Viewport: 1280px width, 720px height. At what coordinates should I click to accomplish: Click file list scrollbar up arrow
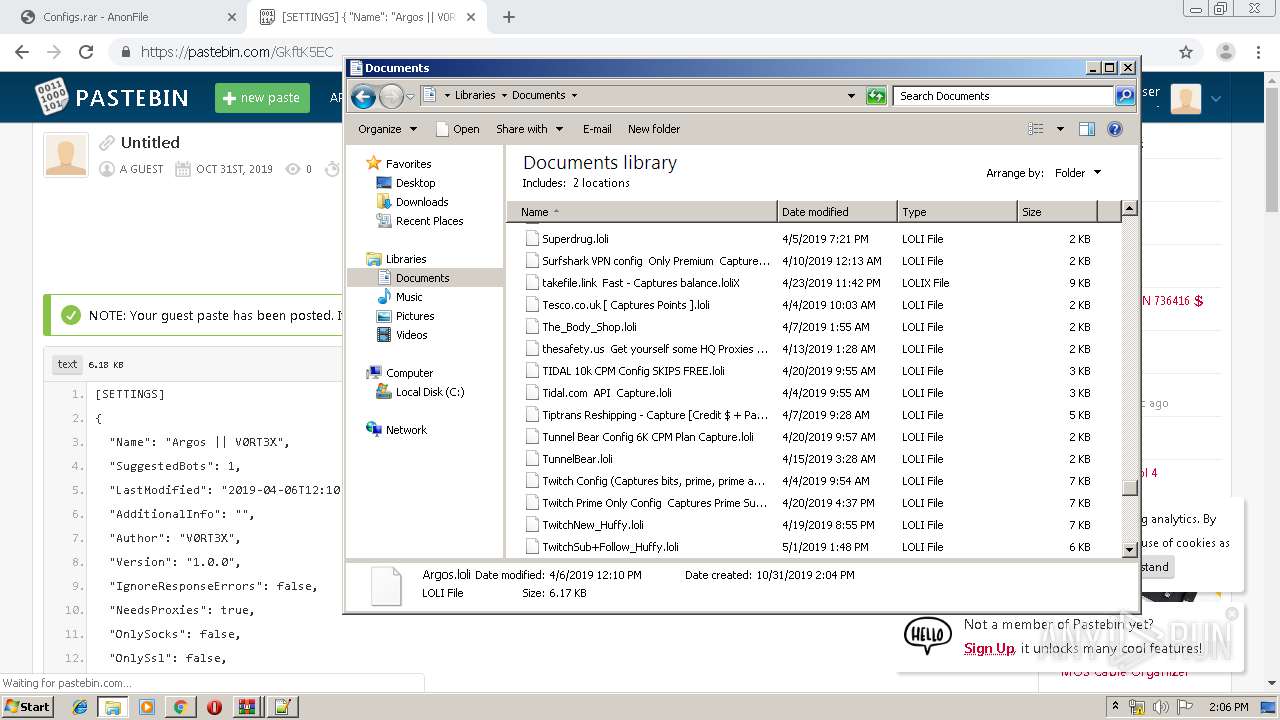point(1130,209)
